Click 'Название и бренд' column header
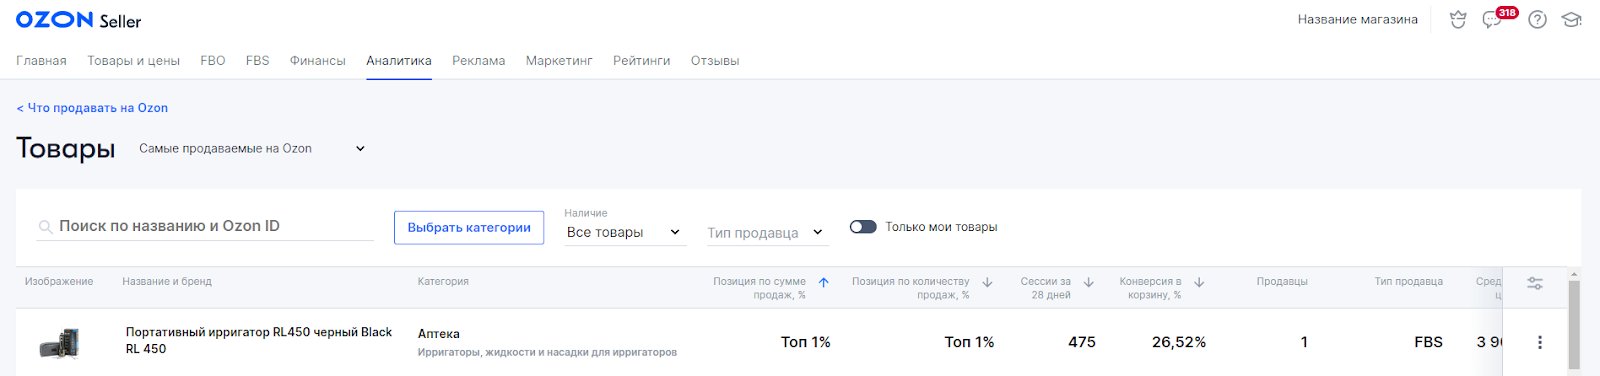The width and height of the screenshot is (1600, 376). [x=167, y=282]
